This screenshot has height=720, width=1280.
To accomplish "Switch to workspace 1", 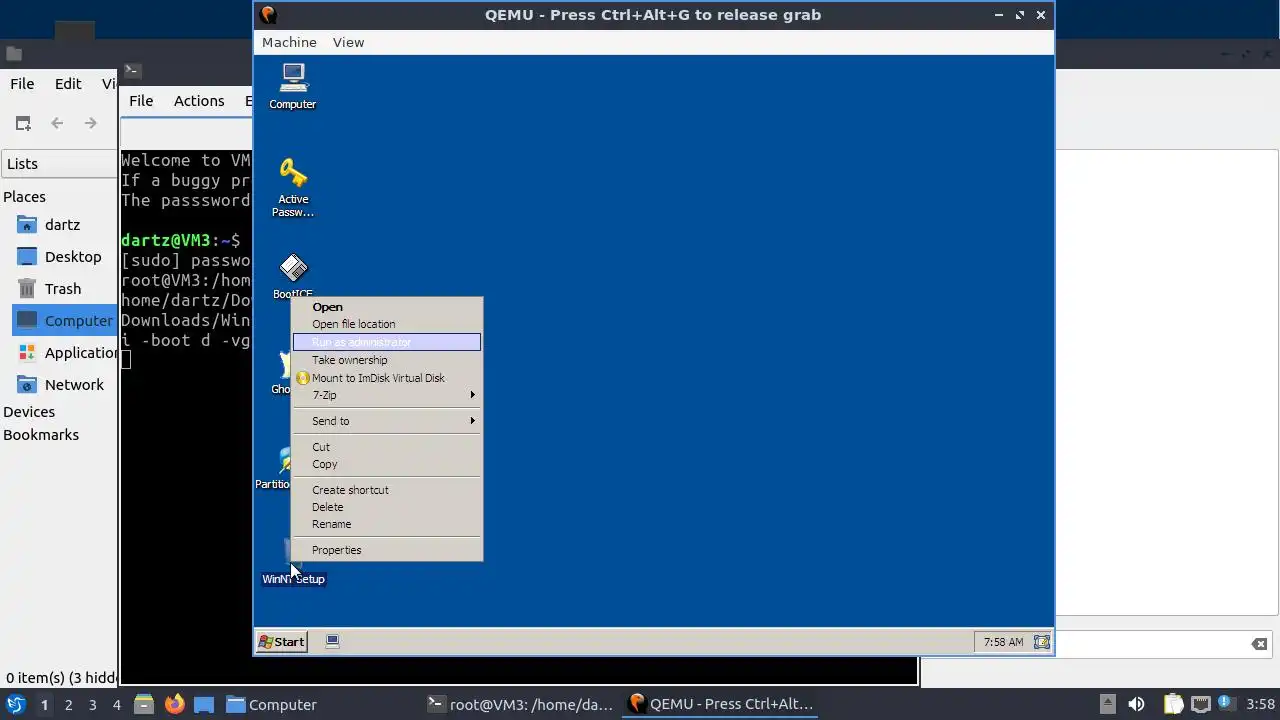I will pyautogui.click(x=44, y=705).
